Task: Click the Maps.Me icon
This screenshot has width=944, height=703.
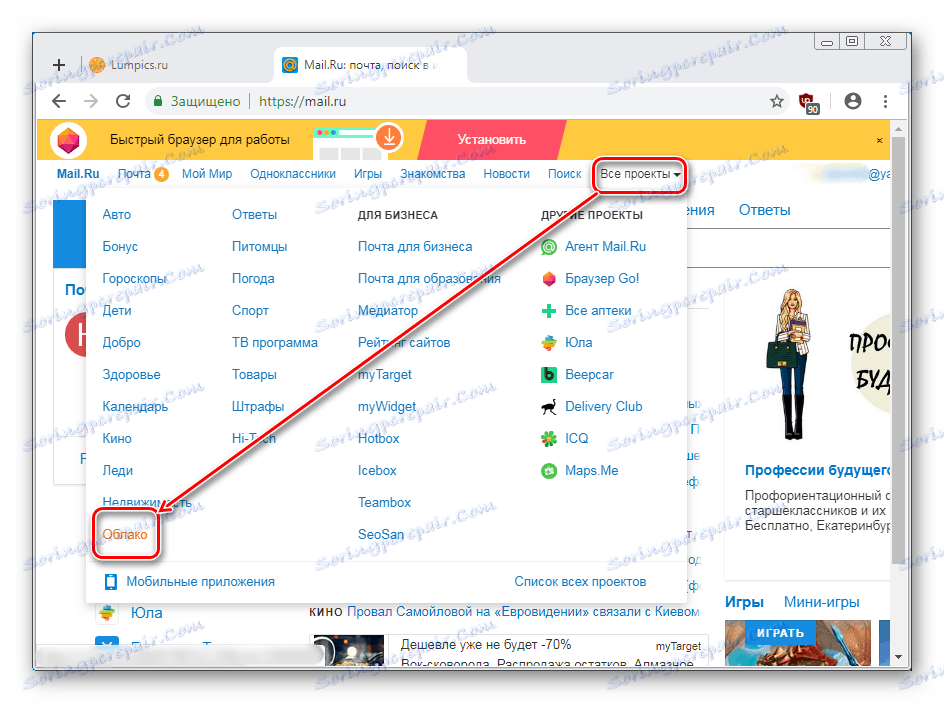Action: [548, 471]
